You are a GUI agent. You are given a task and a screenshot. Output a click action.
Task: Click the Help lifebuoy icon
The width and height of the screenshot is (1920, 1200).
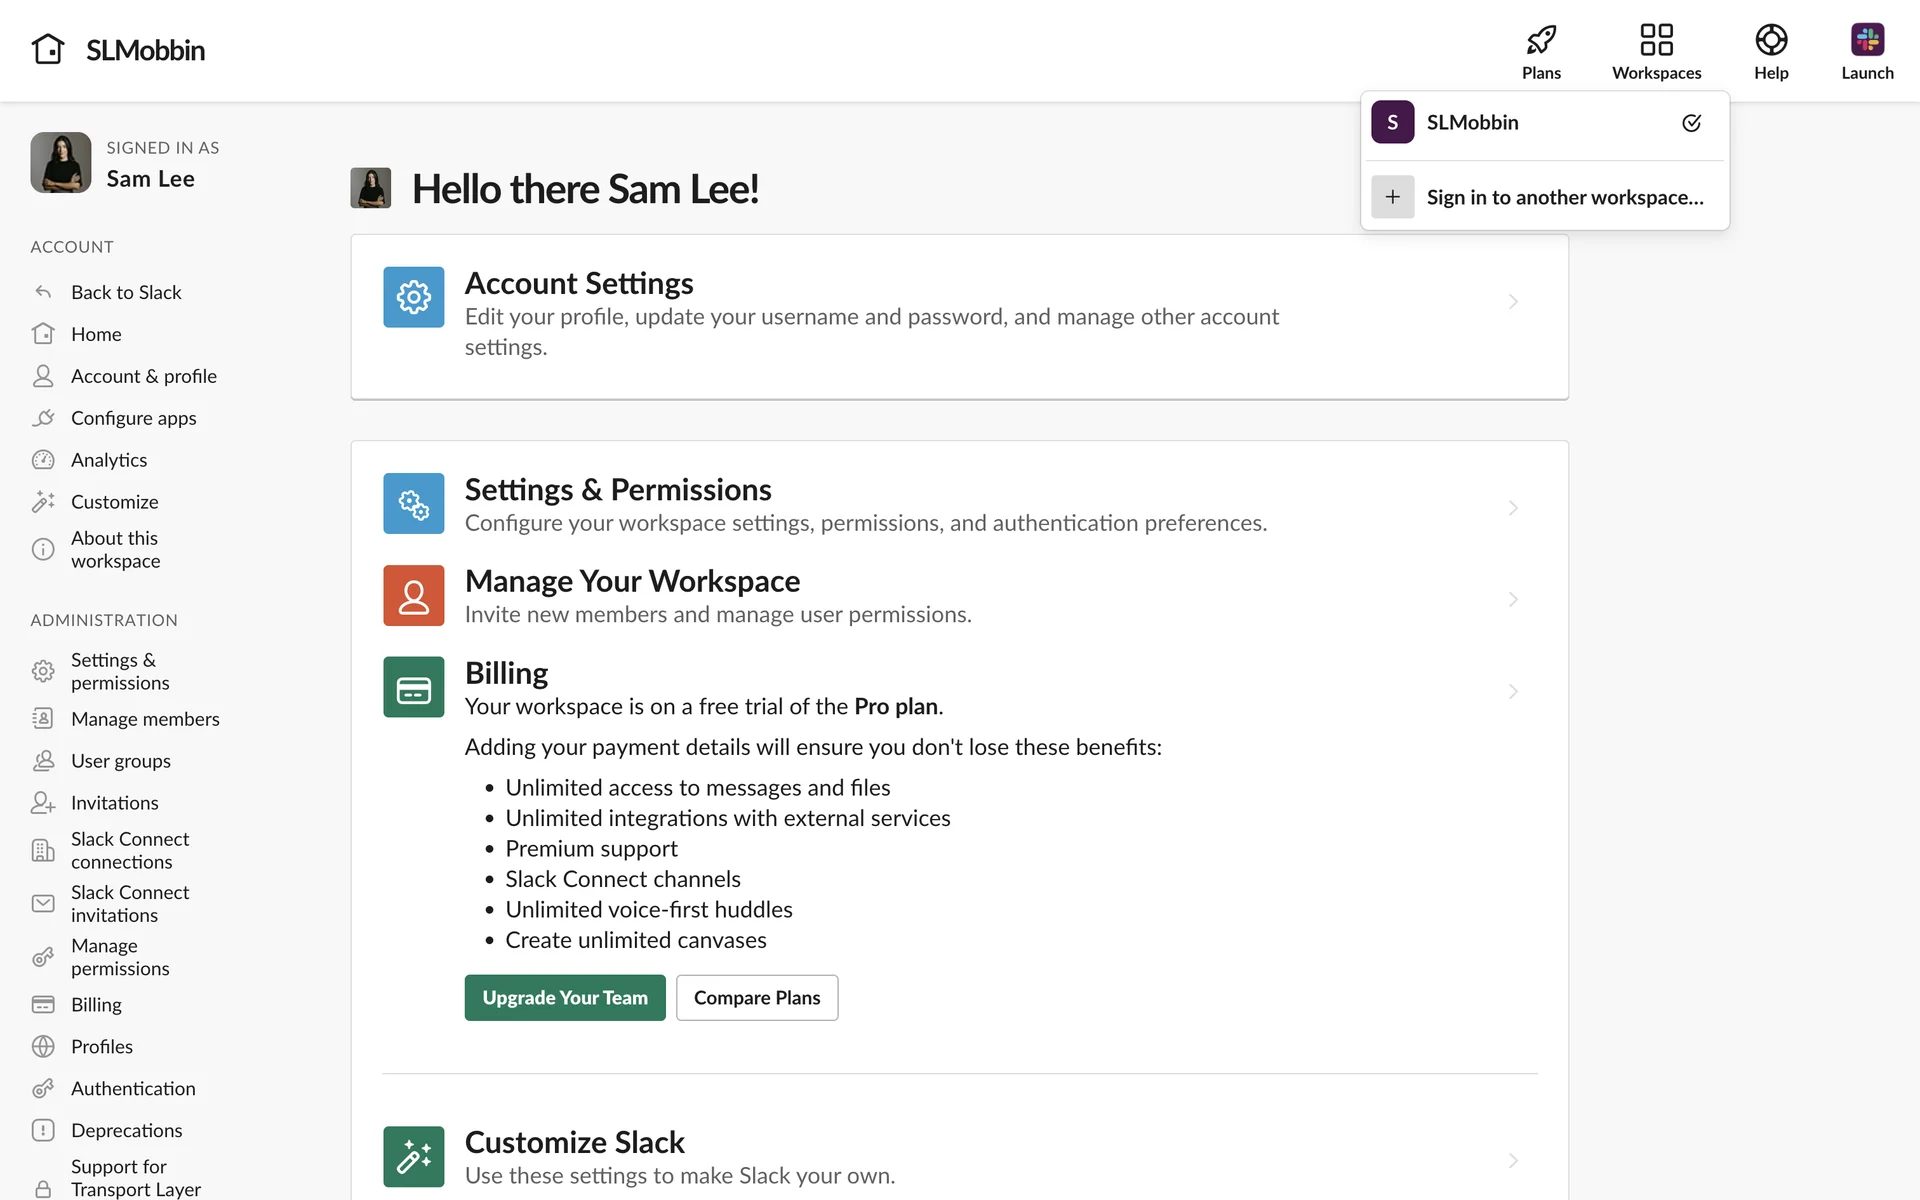(x=1771, y=41)
